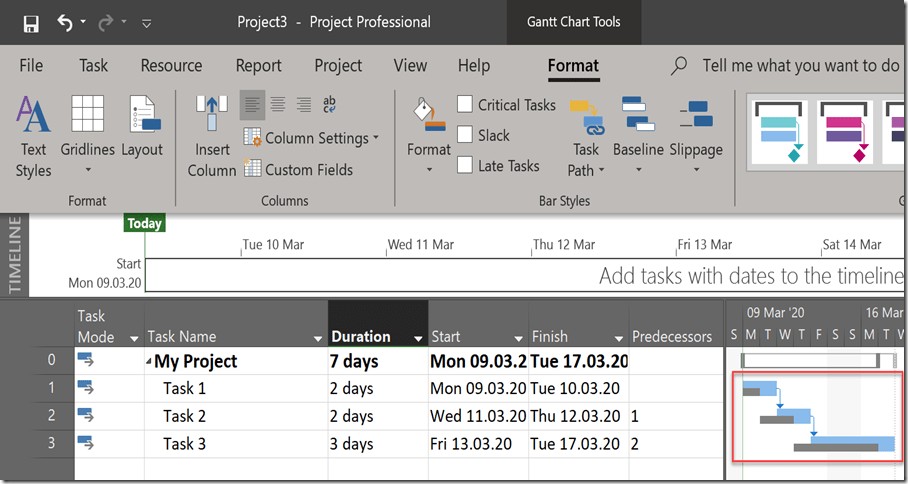Image resolution: width=908 pixels, height=484 pixels.
Task: Enable the Critical Tasks checkbox
Action: coord(465,105)
